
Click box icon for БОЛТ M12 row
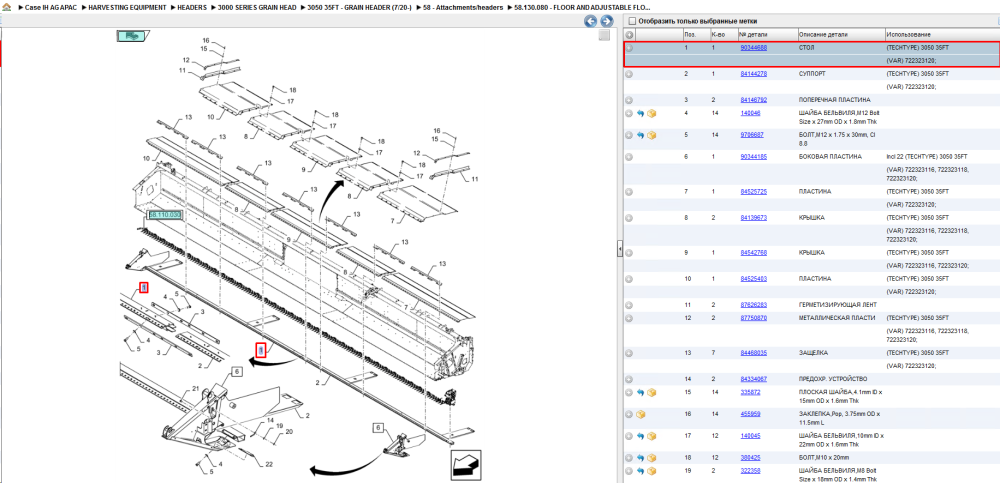click(x=651, y=135)
